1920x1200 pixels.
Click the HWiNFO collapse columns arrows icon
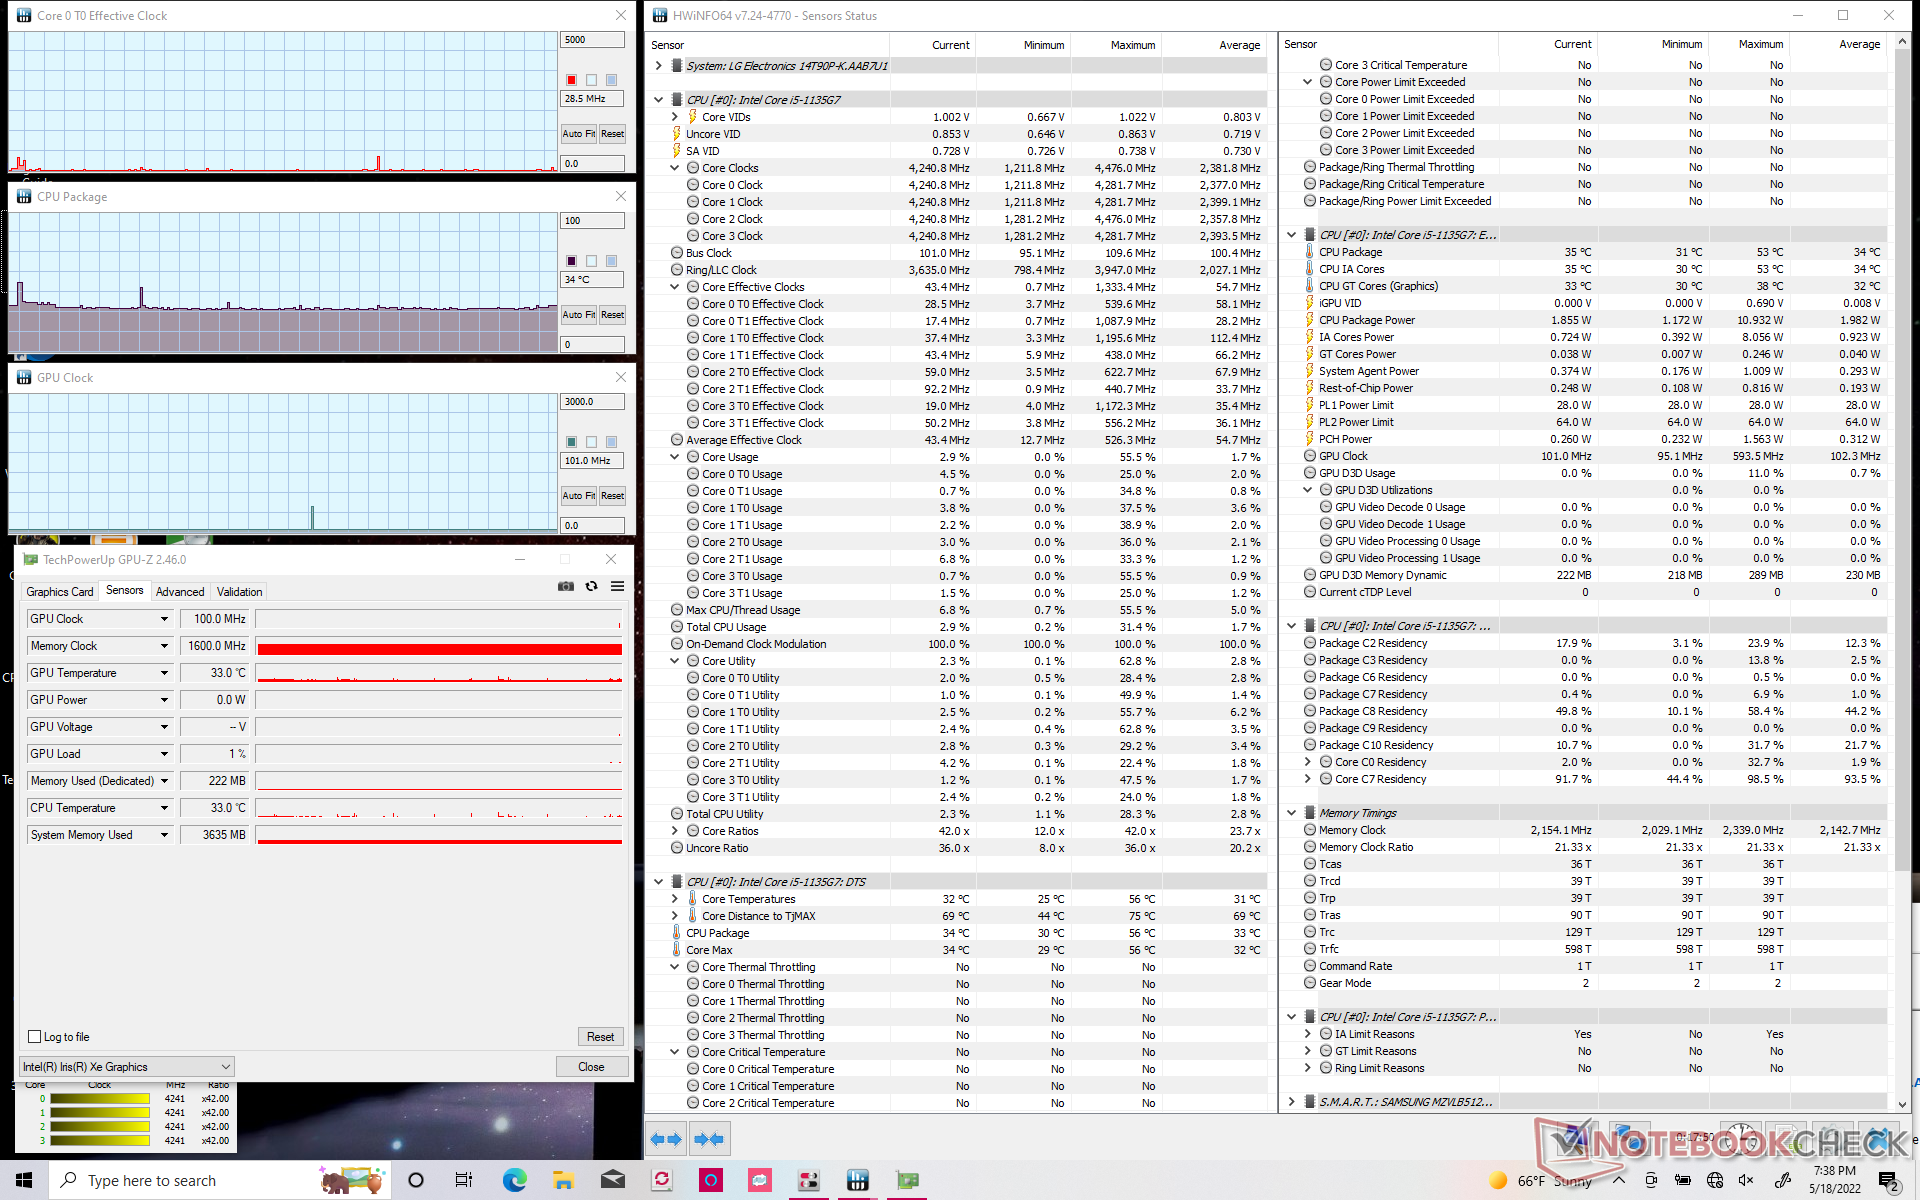[x=709, y=1139]
